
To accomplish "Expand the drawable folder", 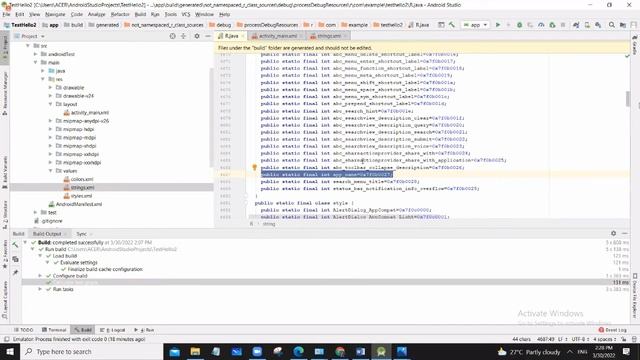I will (51, 87).
